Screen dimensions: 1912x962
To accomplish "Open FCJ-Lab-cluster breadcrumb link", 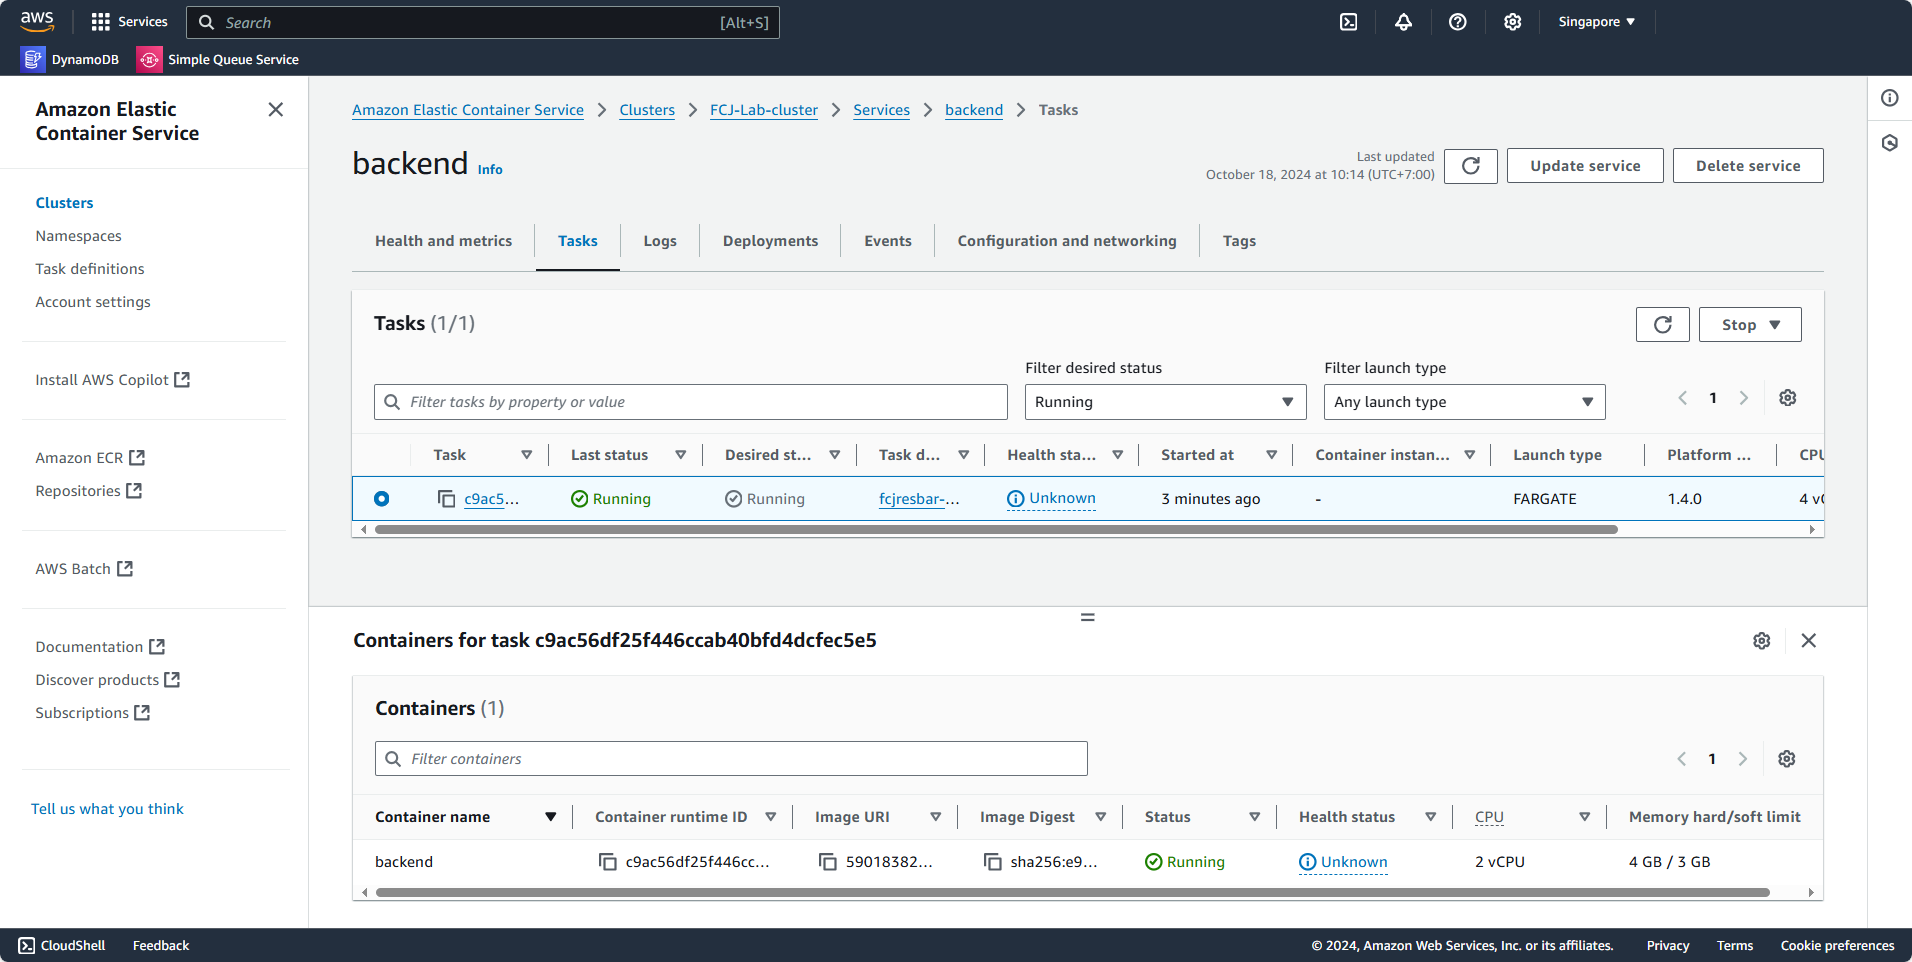I will [764, 110].
